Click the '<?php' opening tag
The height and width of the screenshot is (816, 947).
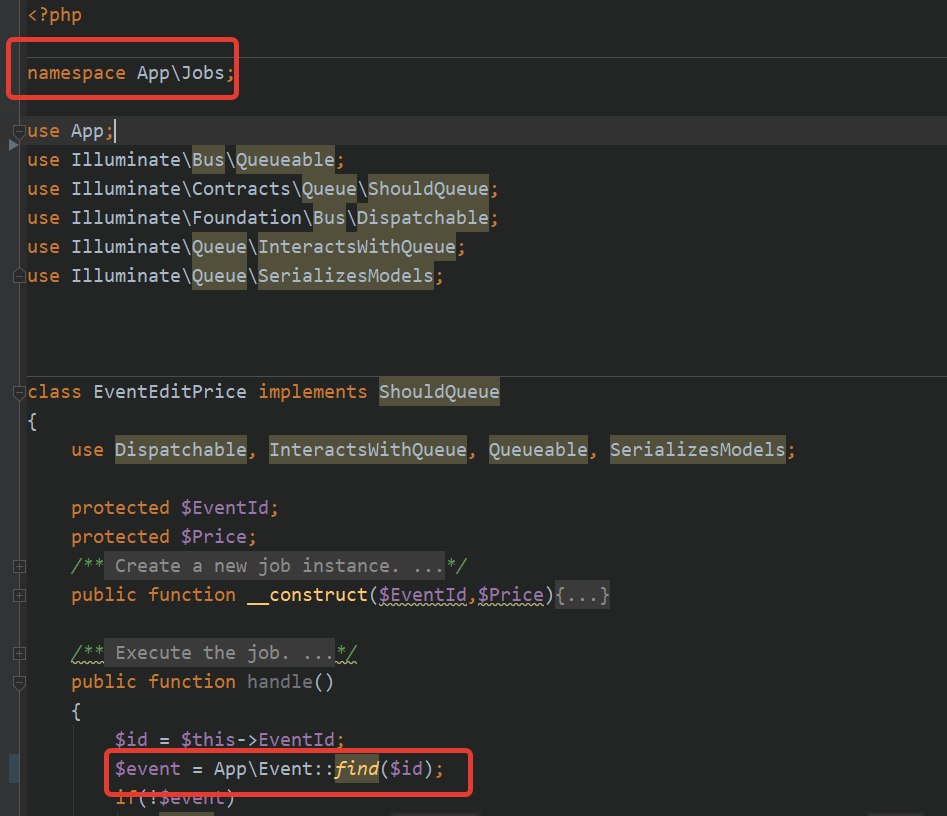point(54,15)
